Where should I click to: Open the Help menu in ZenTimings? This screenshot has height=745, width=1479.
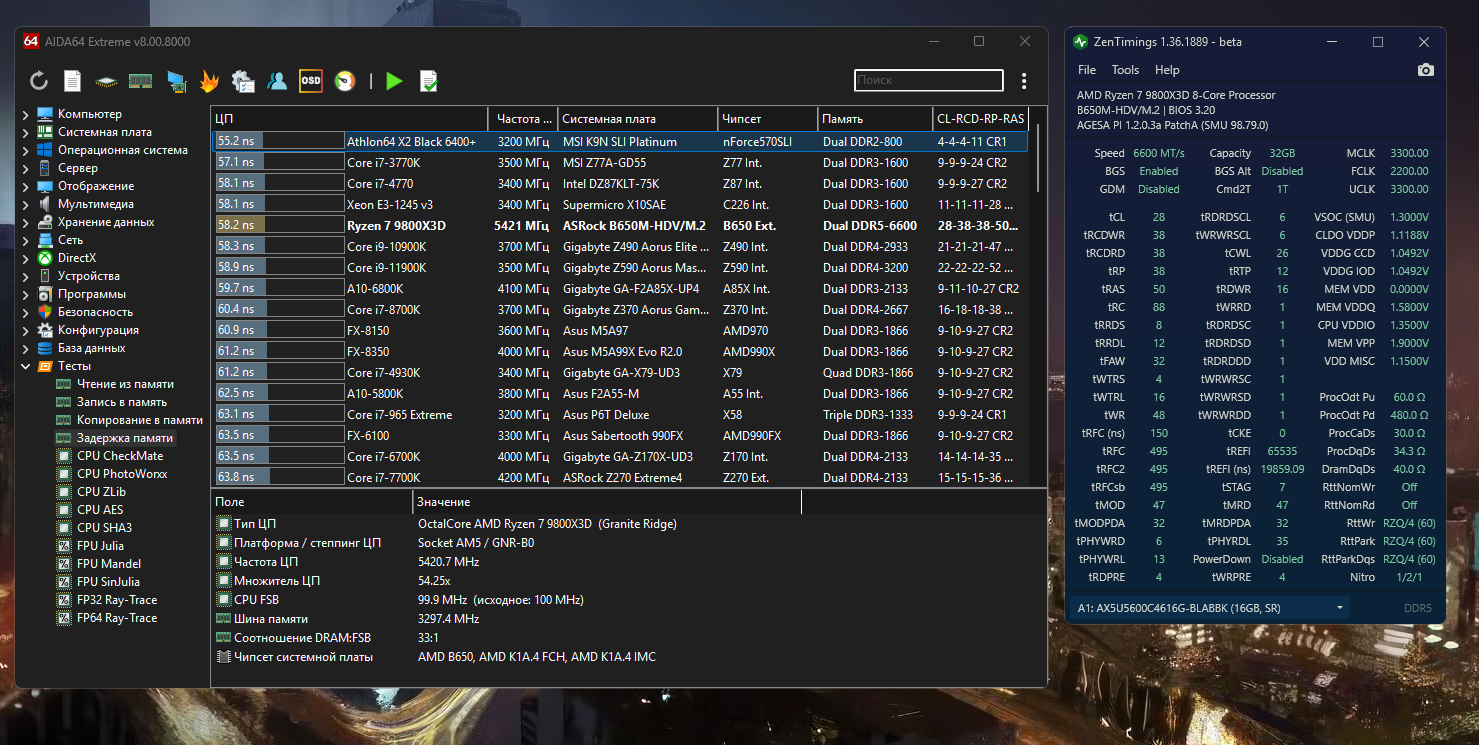1167,70
